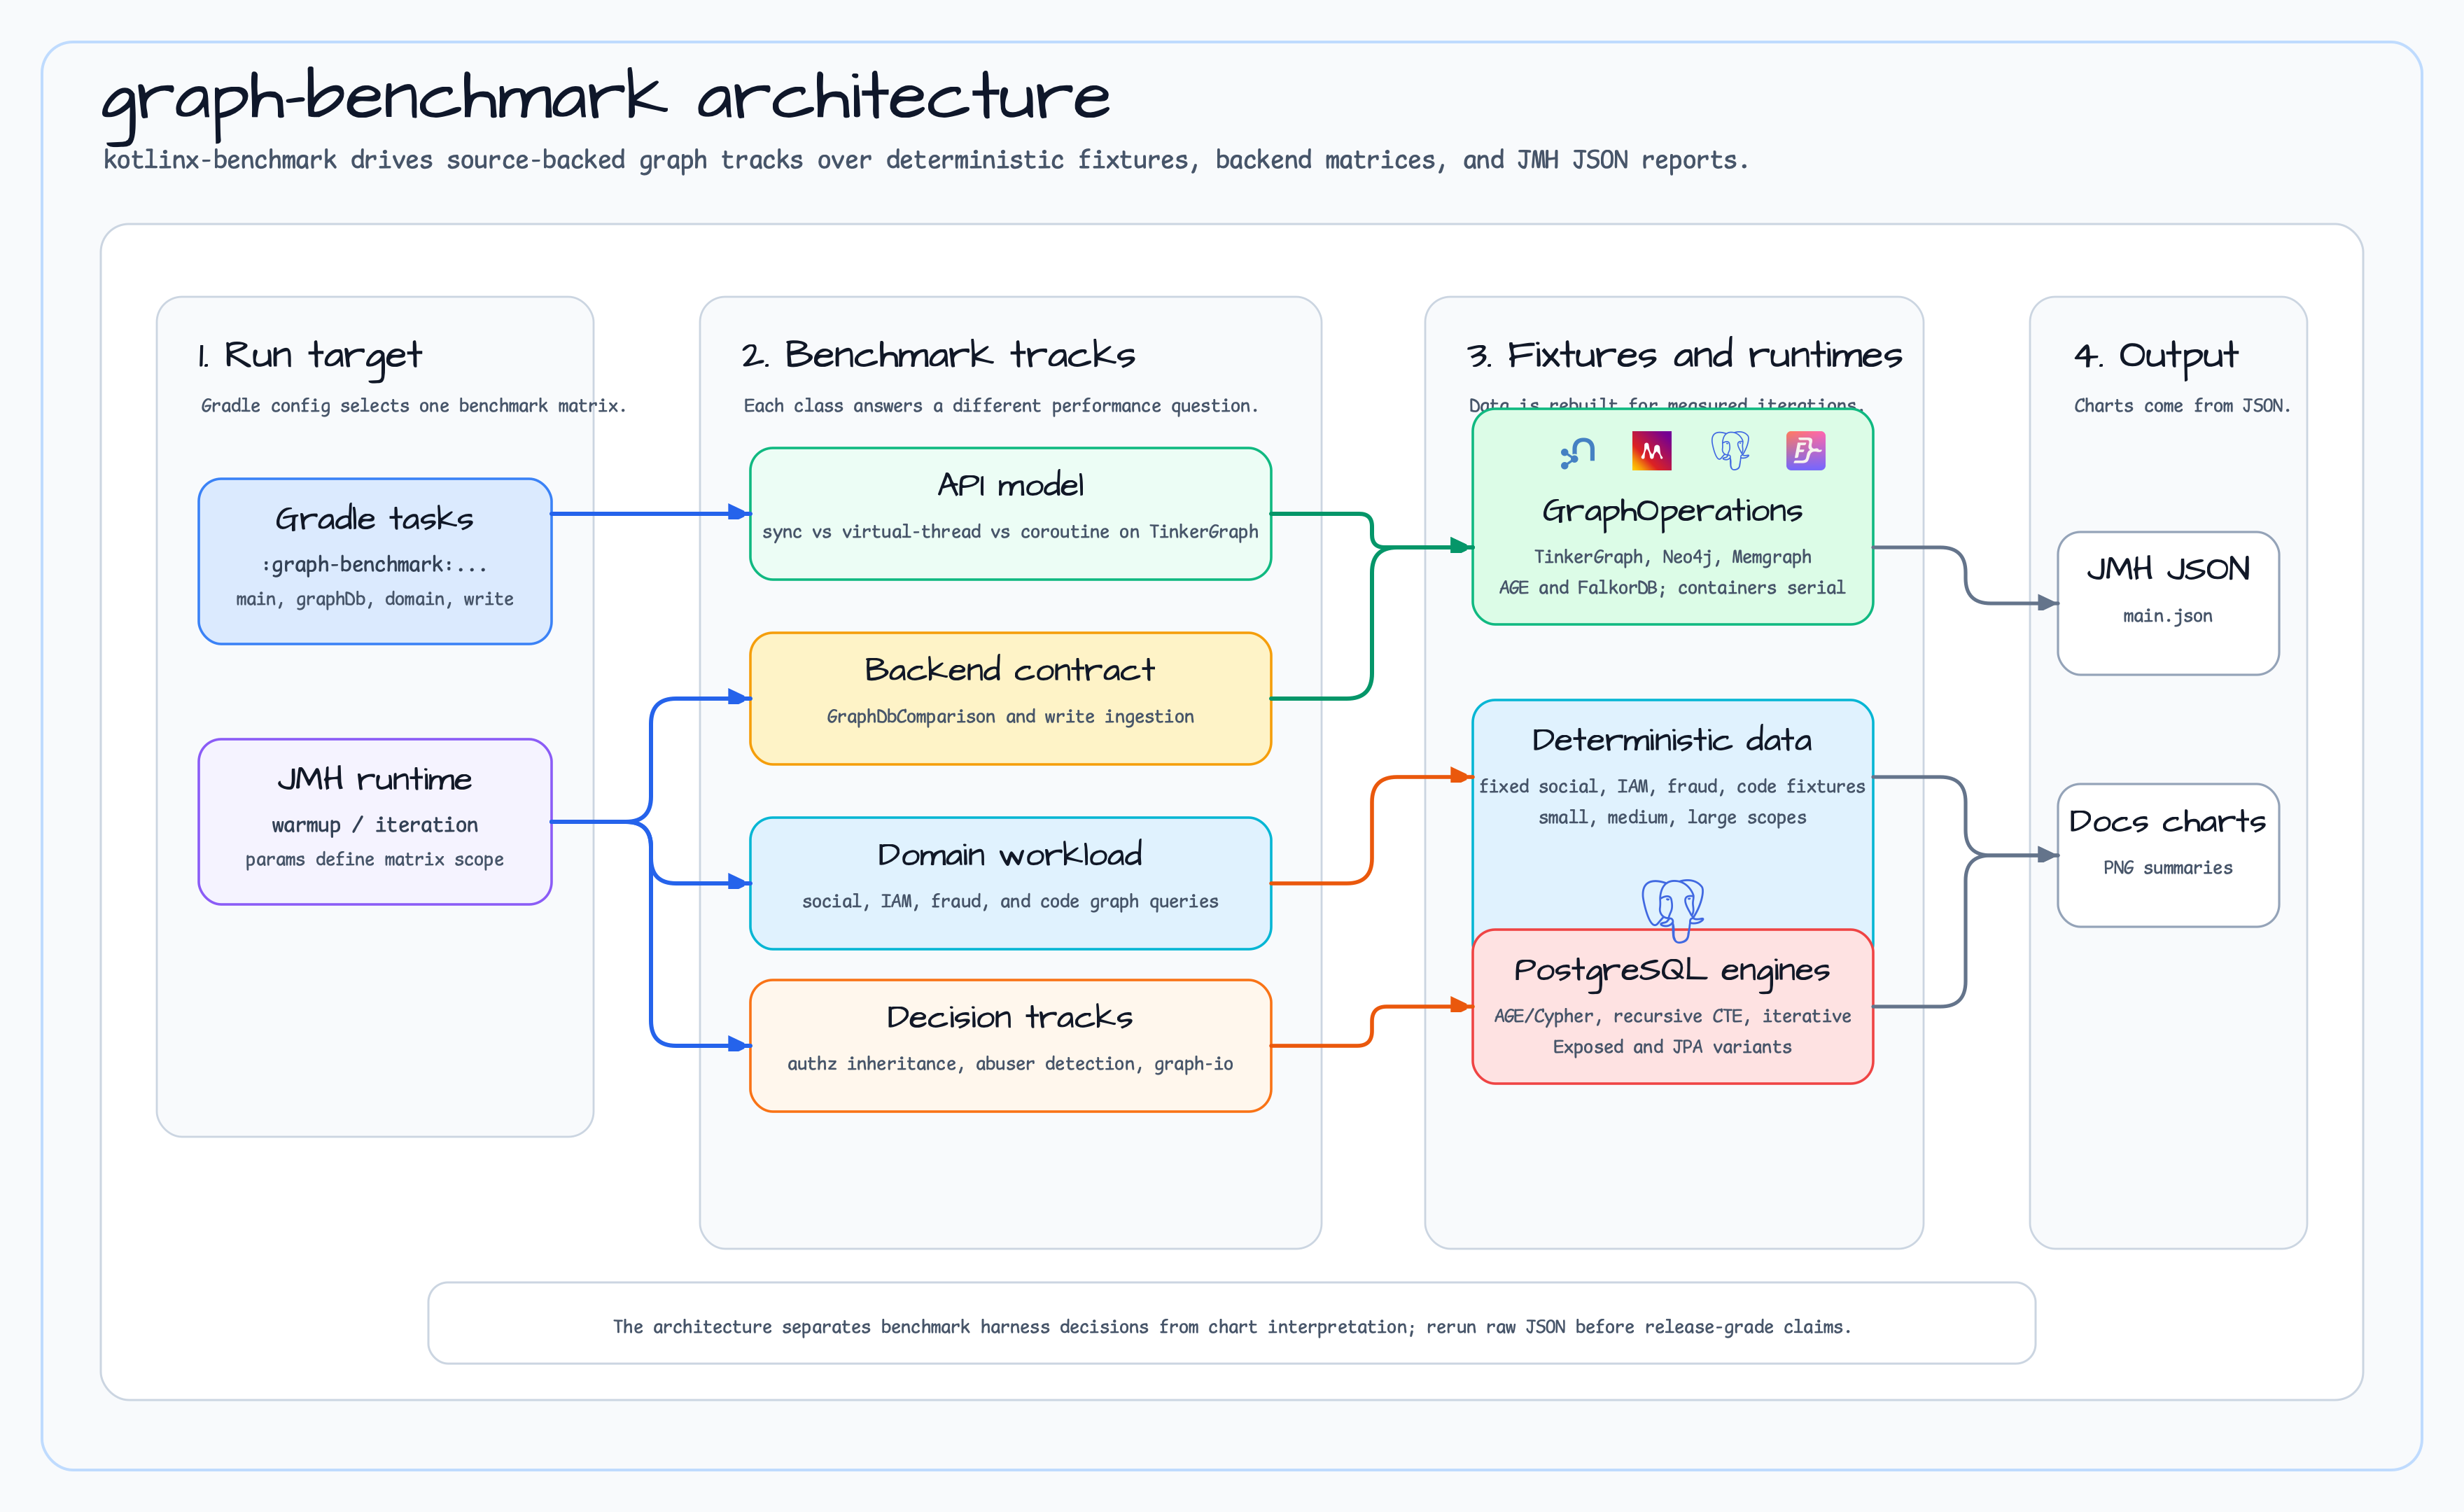Click the 'main.json' file name

pyautogui.click(x=2168, y=616)
